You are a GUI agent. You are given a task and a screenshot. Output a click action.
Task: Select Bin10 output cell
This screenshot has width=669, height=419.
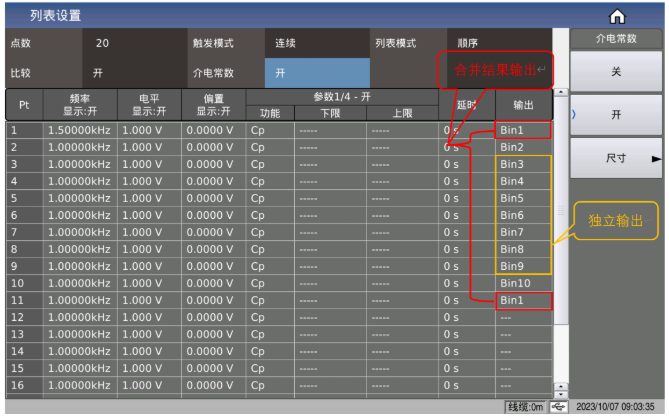click(x=524, y=283)
